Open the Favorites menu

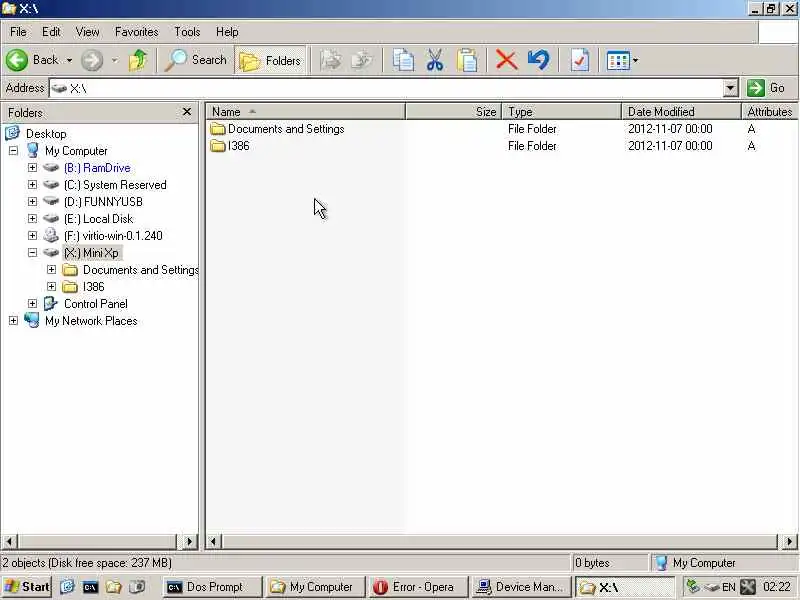point(136,32)
